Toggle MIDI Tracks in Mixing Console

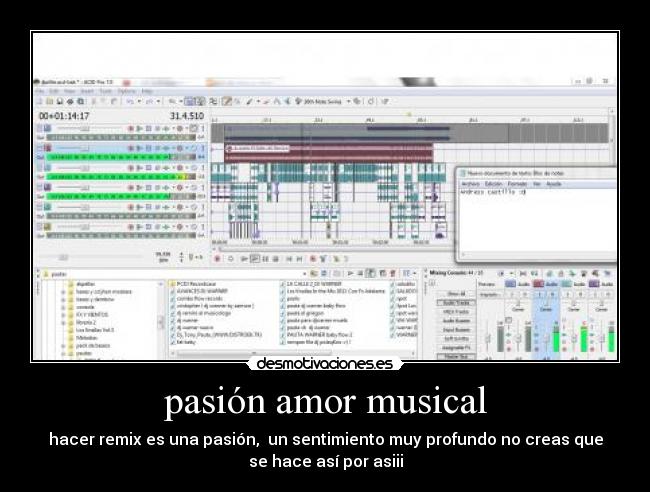pos(456,312)
